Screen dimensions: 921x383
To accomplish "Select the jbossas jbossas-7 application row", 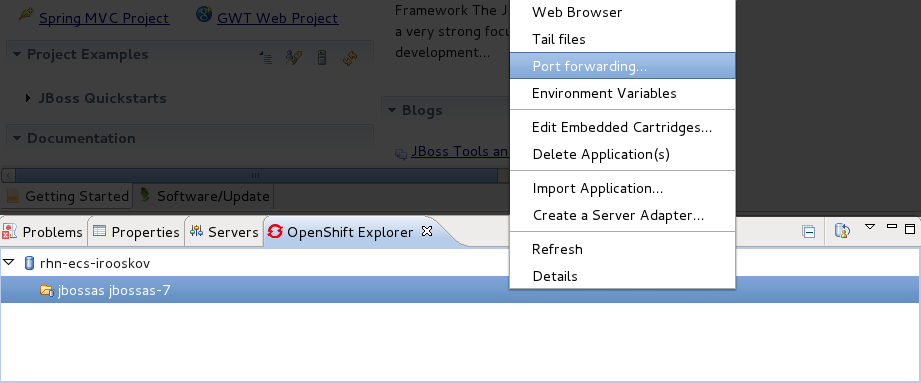I will coord(460,290).
